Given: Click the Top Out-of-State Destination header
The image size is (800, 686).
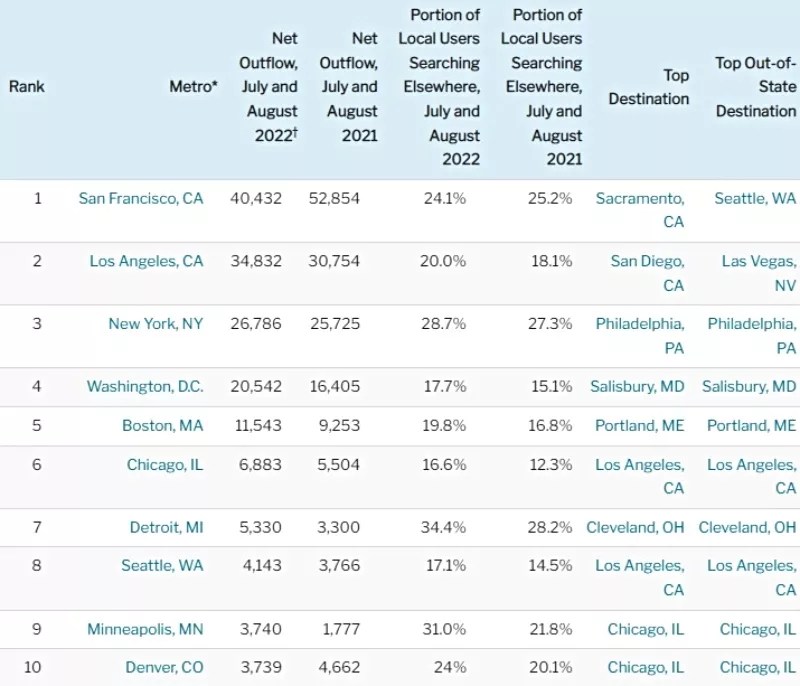Looking at the screenshot, I should (x=756, y=87).
